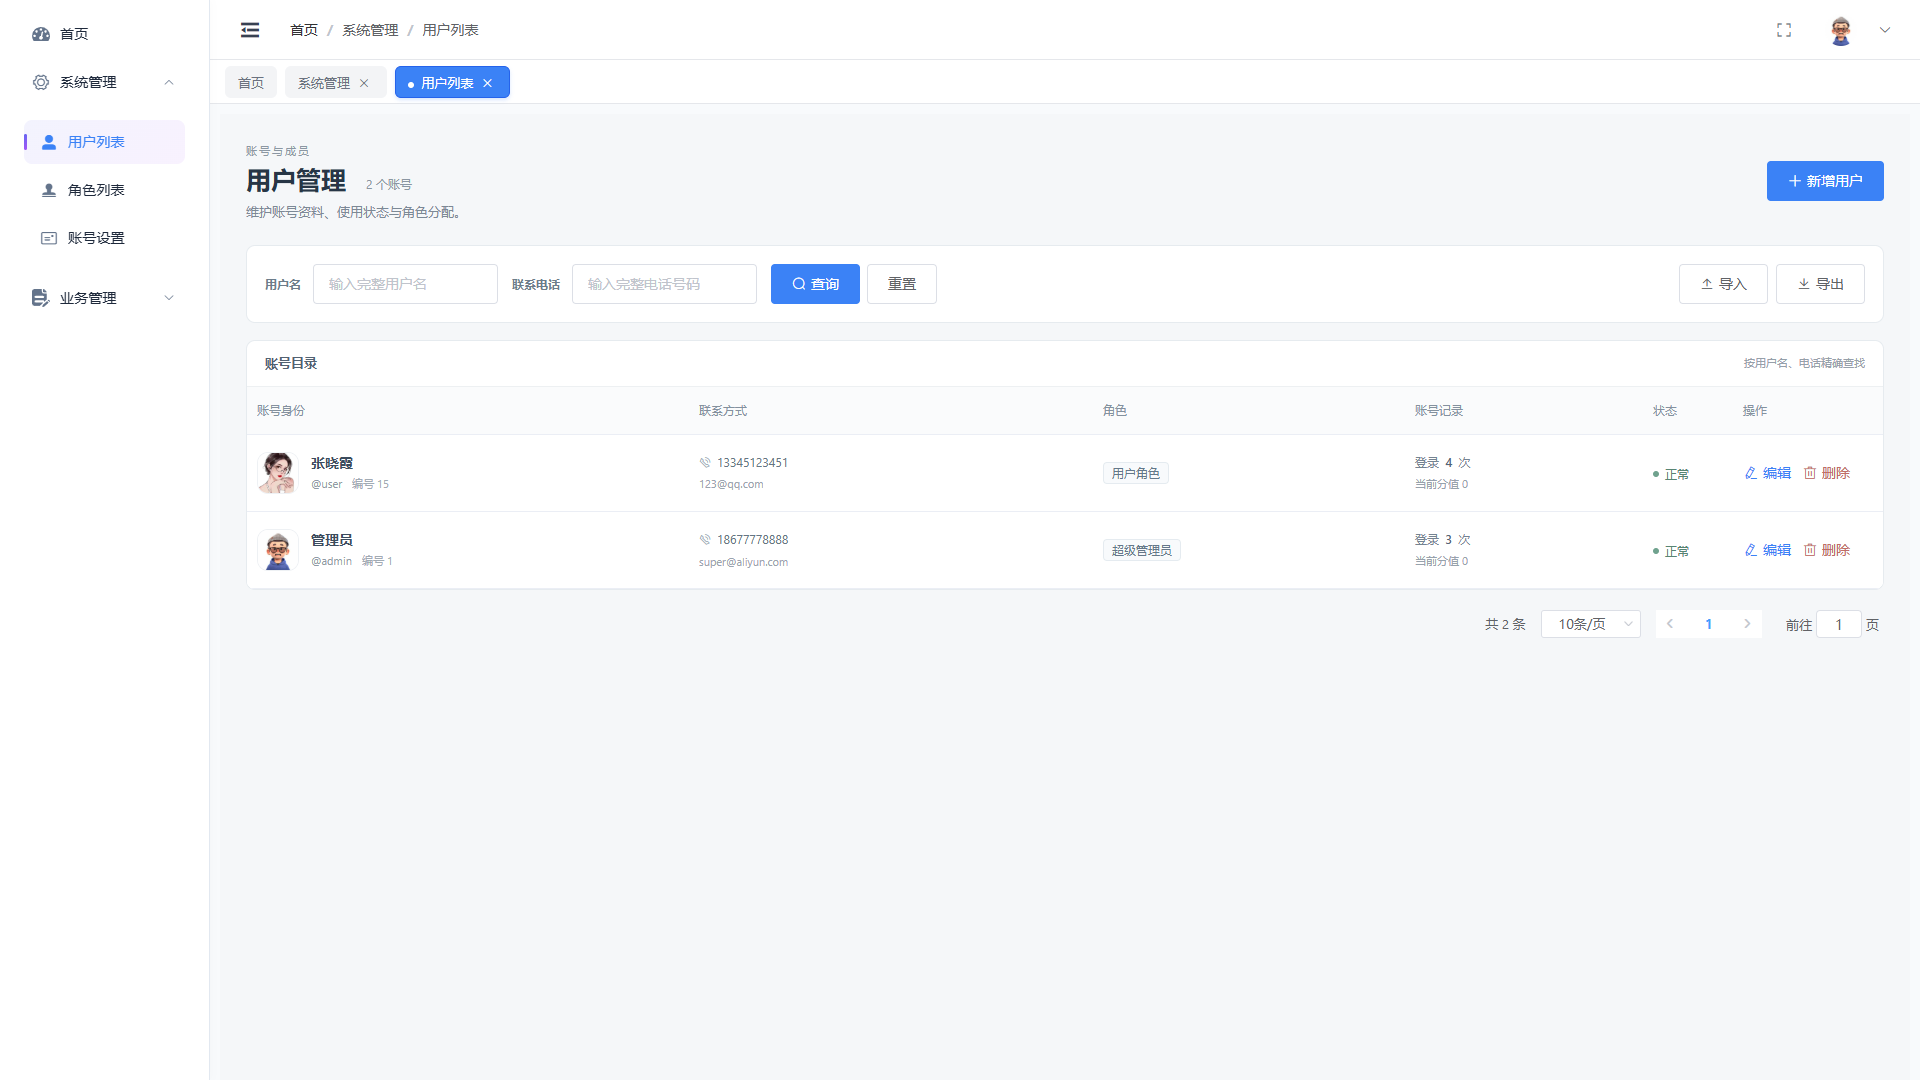Delete the 张晓霞 account
The height and width of the screenshot is (1080, 1920).
(1827, 473)
